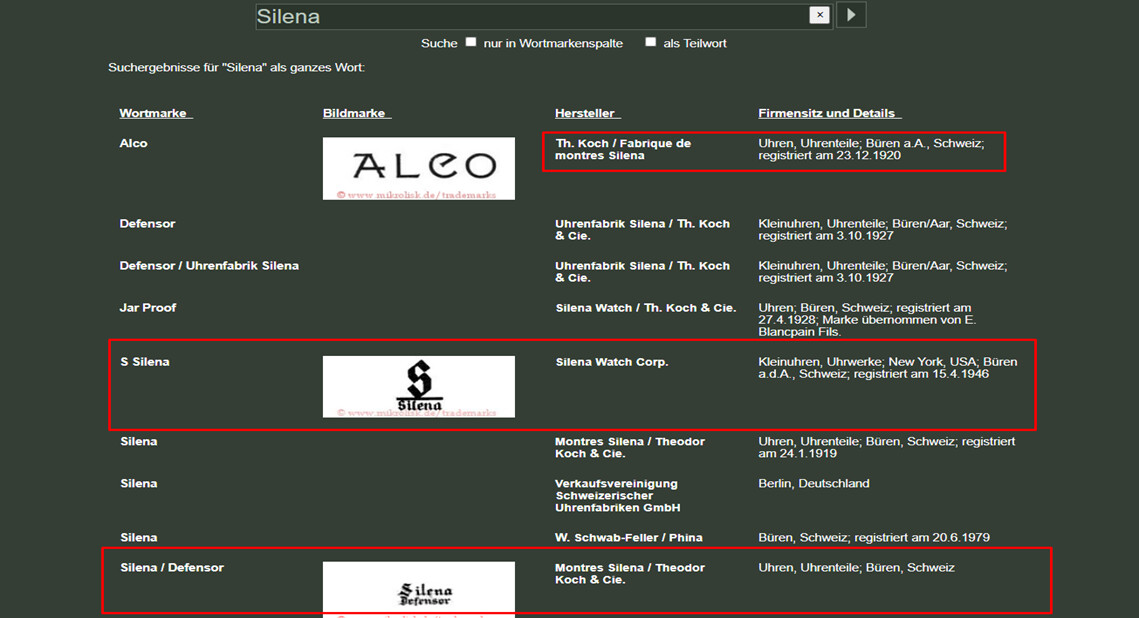Click details 'New York, USA' registered 15.4.1946
Image resolution: width=1139 pixels, height=618 pixels.
click(x=888, y=368)
